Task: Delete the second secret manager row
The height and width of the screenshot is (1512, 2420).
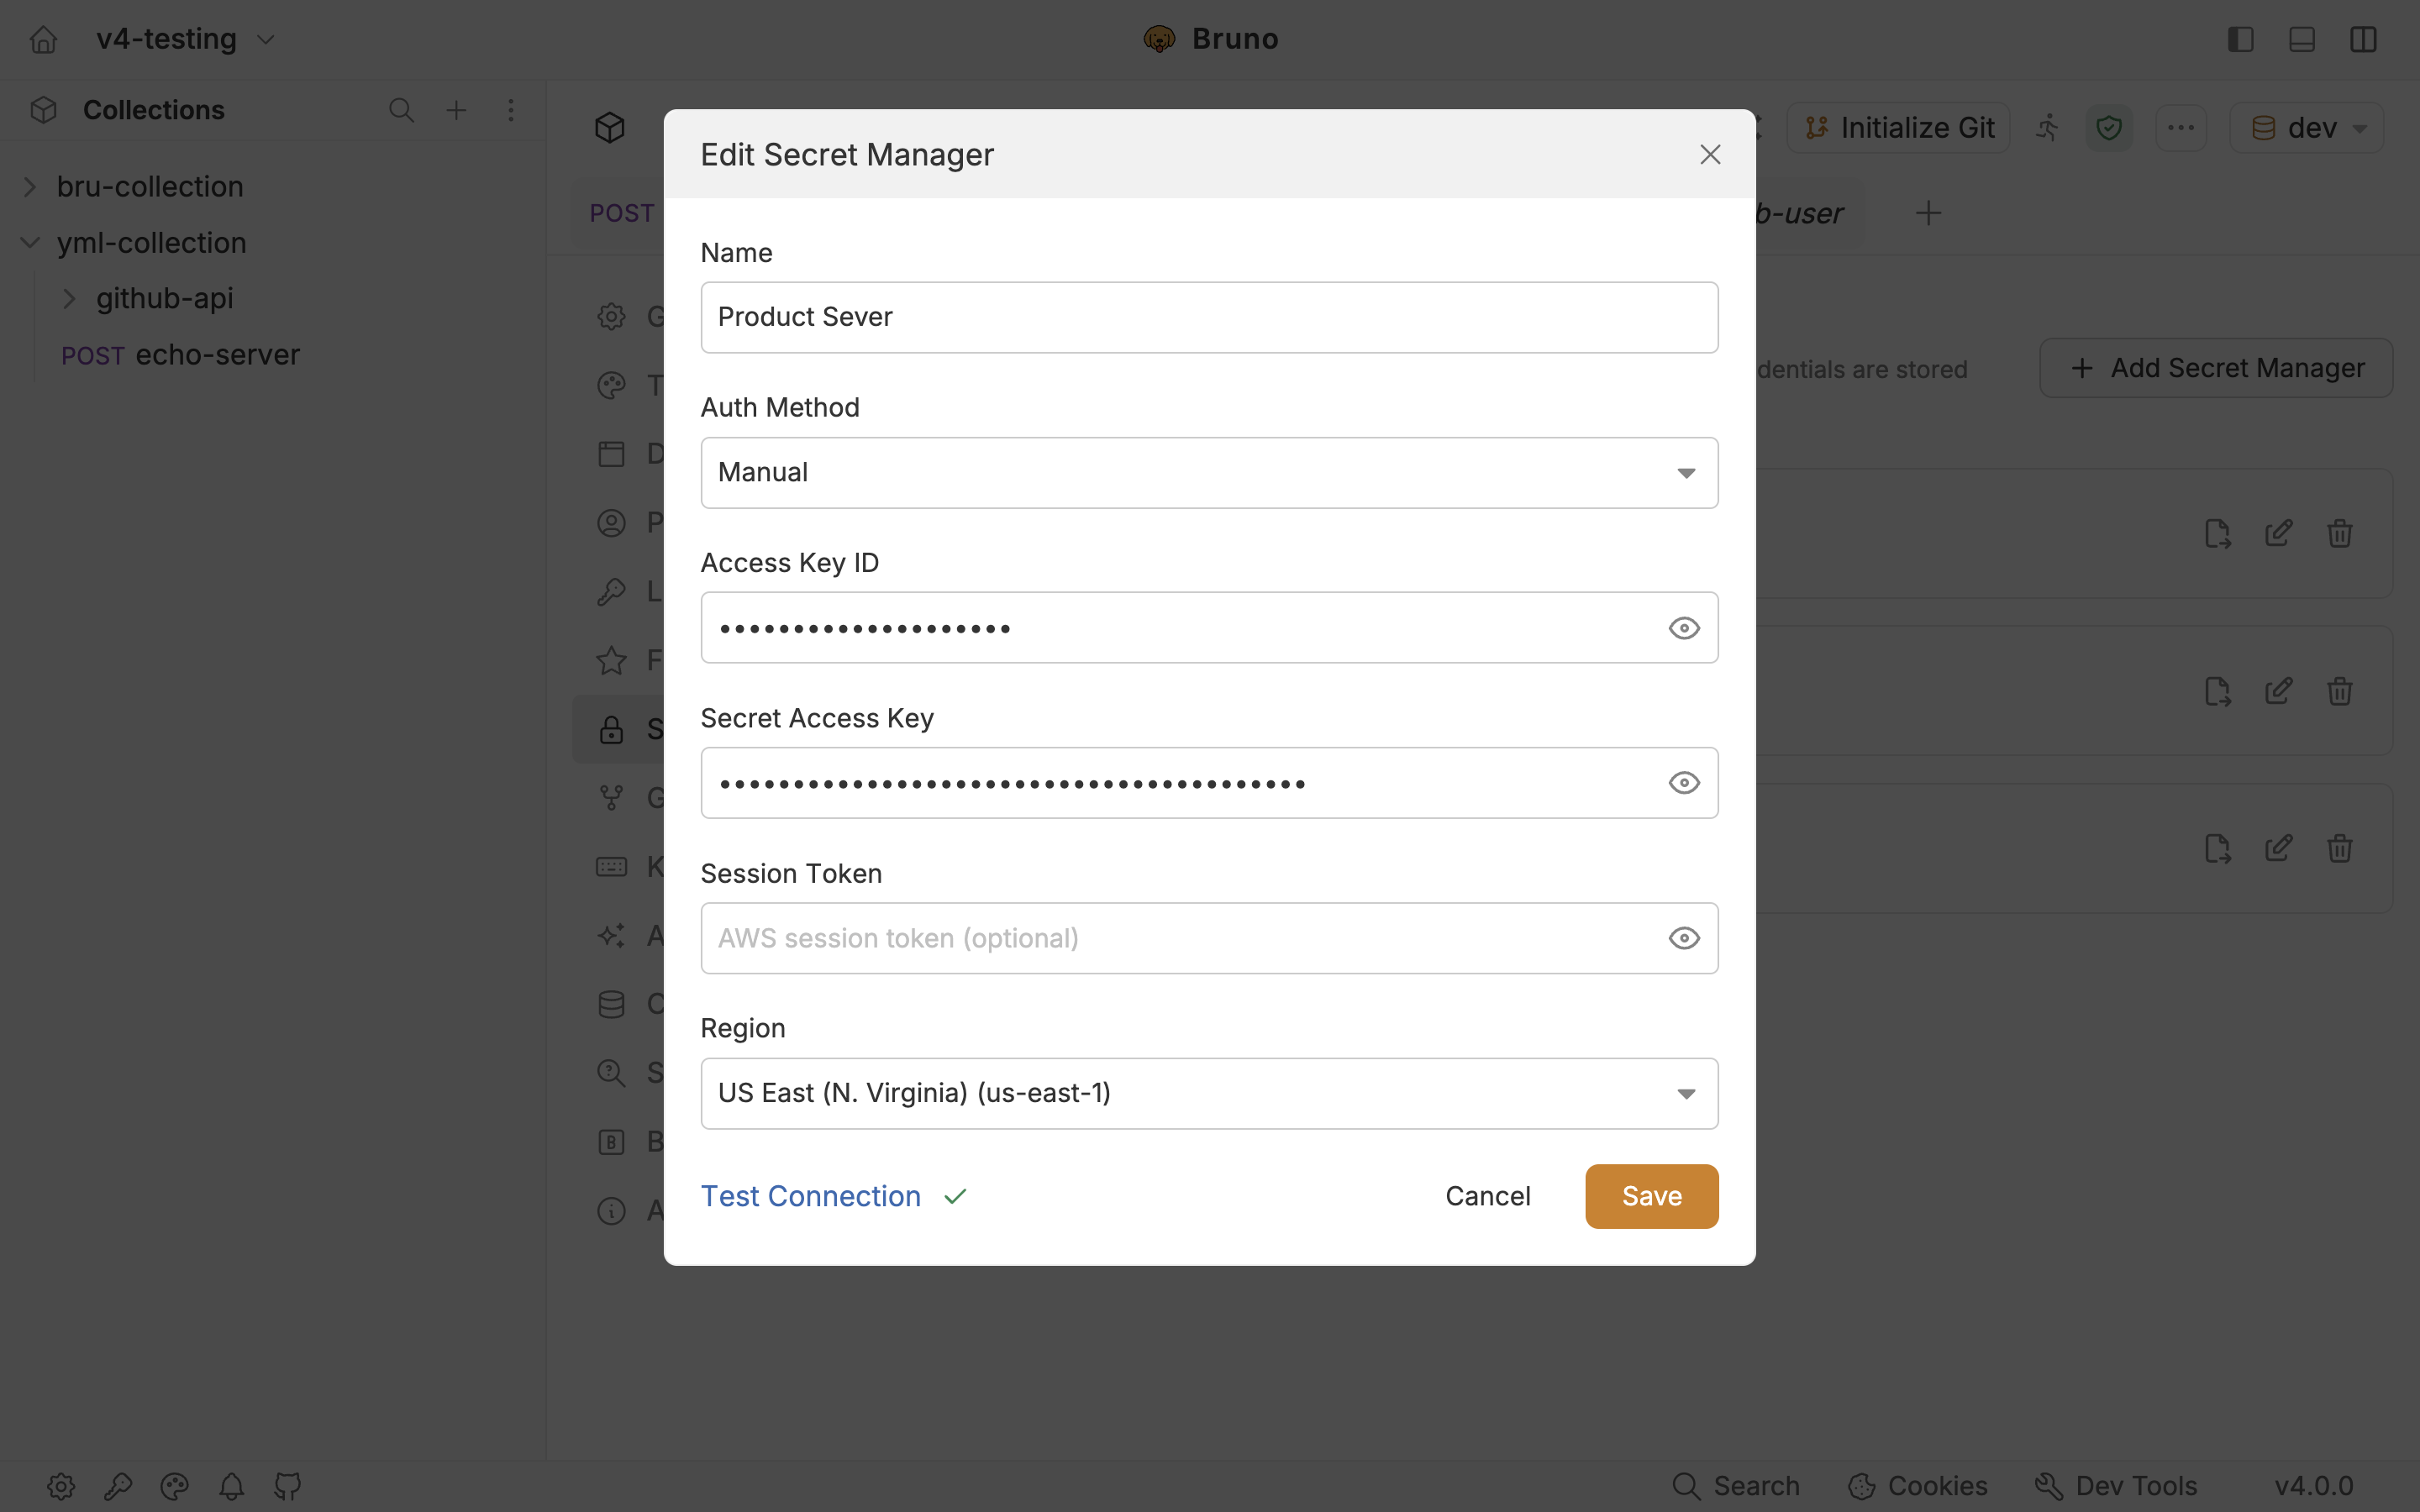Action: point(2339,691)
